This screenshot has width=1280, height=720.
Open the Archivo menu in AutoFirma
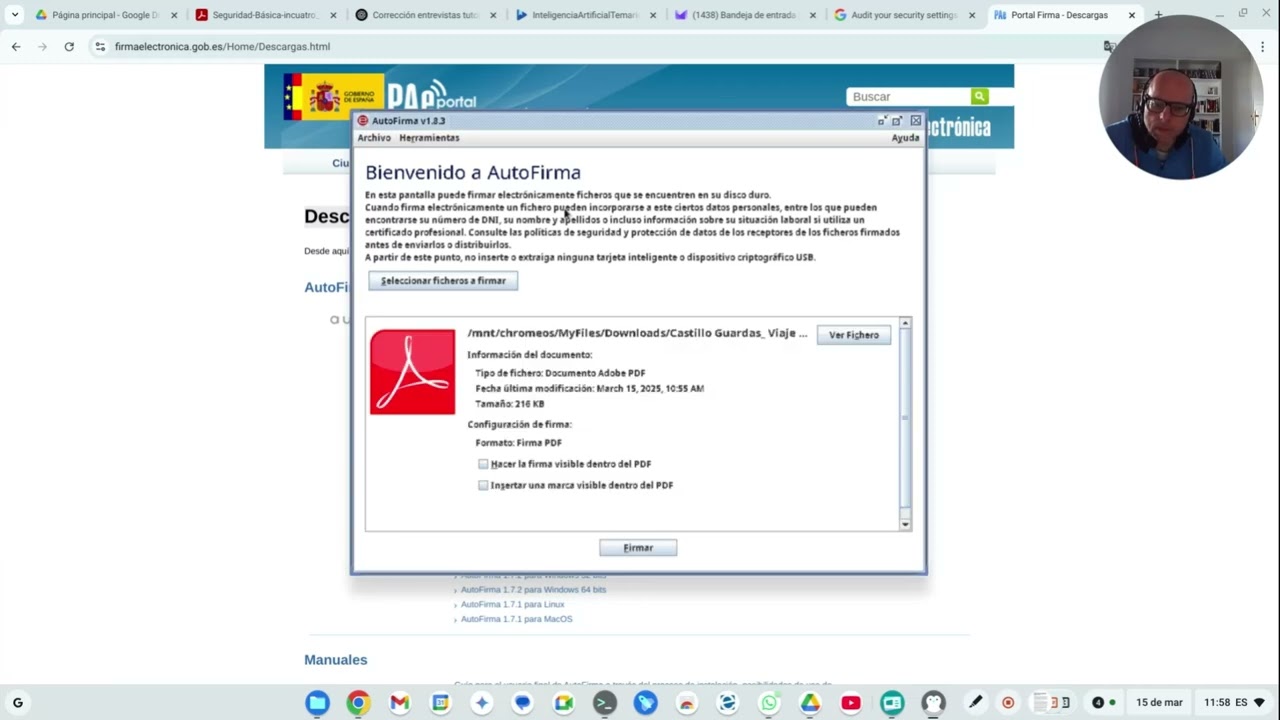pos(374,138)
